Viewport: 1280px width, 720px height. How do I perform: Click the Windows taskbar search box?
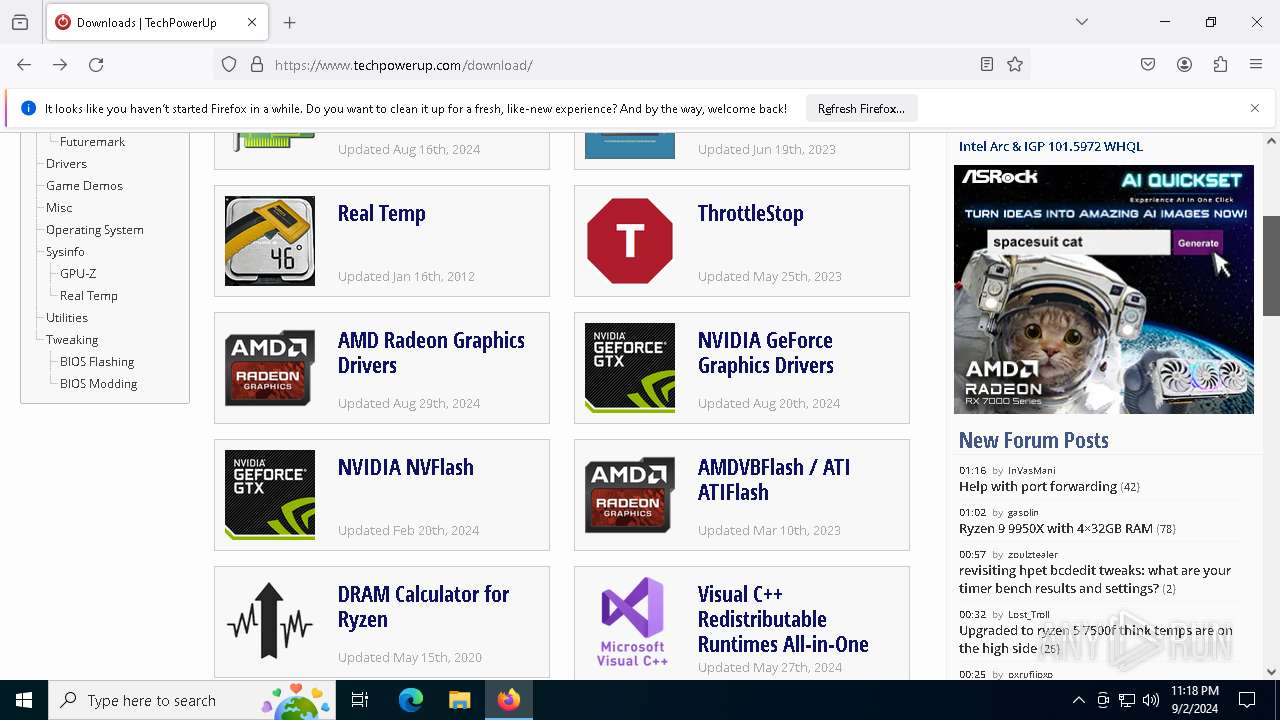tap(192, 700)
